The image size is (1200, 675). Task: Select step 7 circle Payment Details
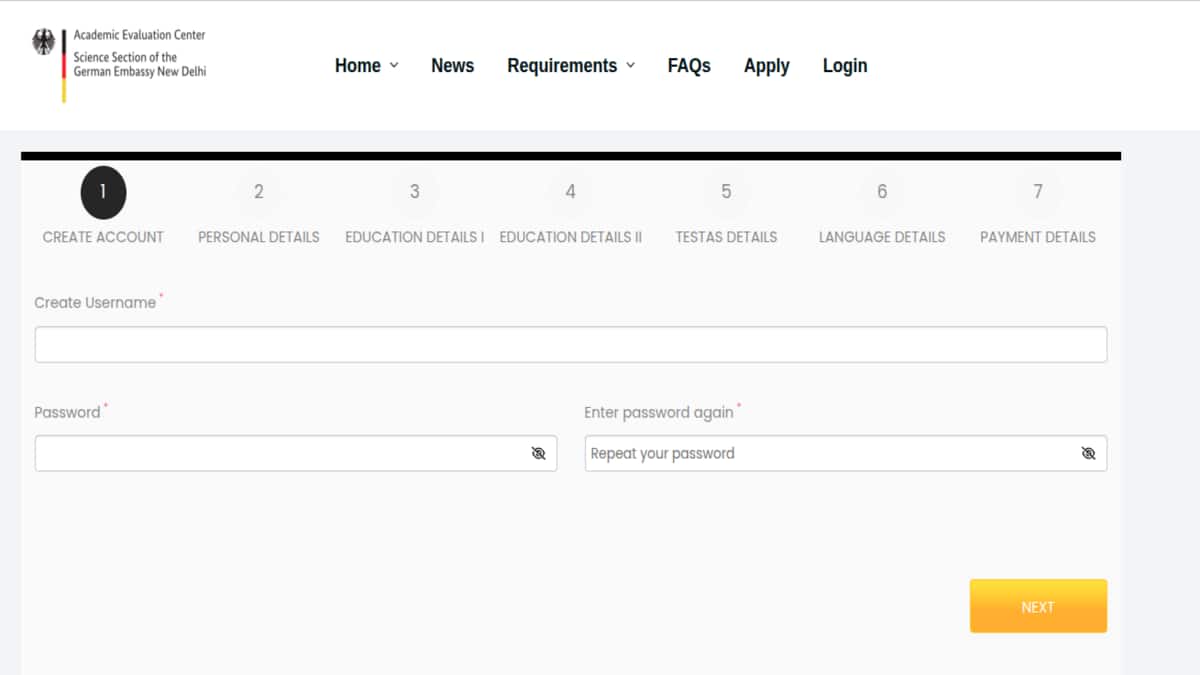(x=1038, y=192)
